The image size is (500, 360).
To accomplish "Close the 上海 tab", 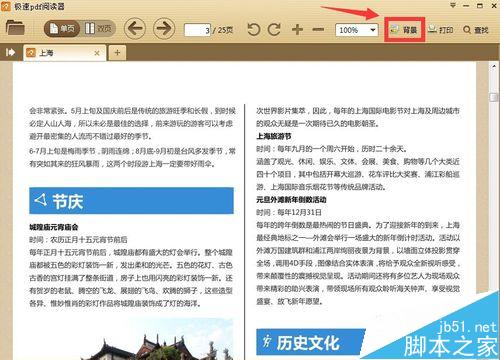I will coord(97,53).
